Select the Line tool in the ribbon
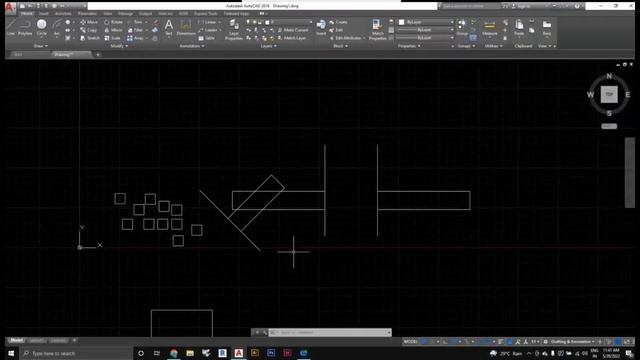 click(x=11, y=27)
